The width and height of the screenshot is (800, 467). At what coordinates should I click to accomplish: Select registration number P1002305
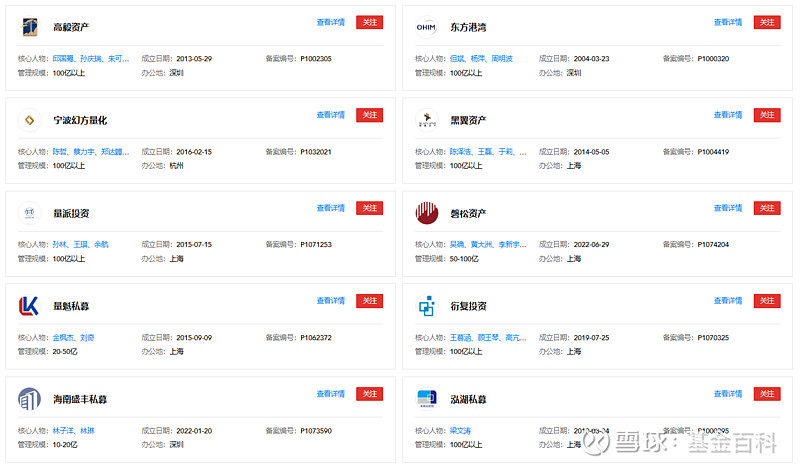[x=316, y=59]
